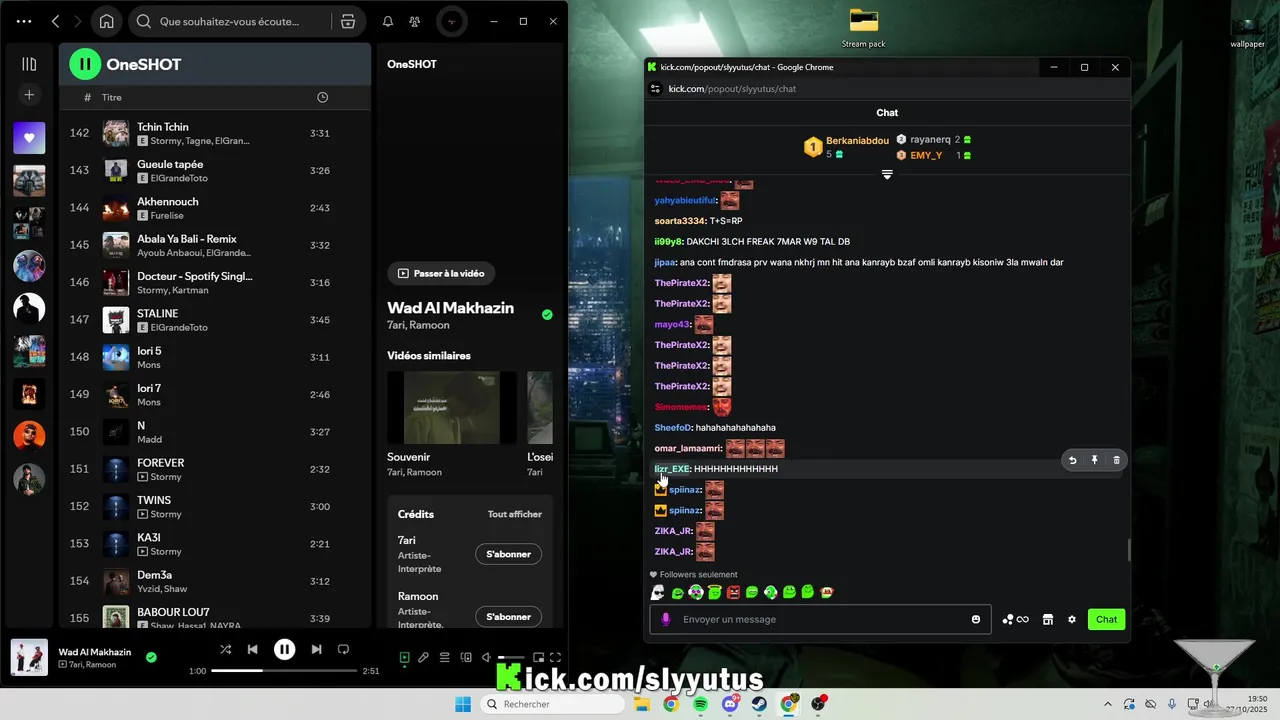Open Spotify profile avatar menu
The image size is (1280, 720).
click(x=452, y=21)
